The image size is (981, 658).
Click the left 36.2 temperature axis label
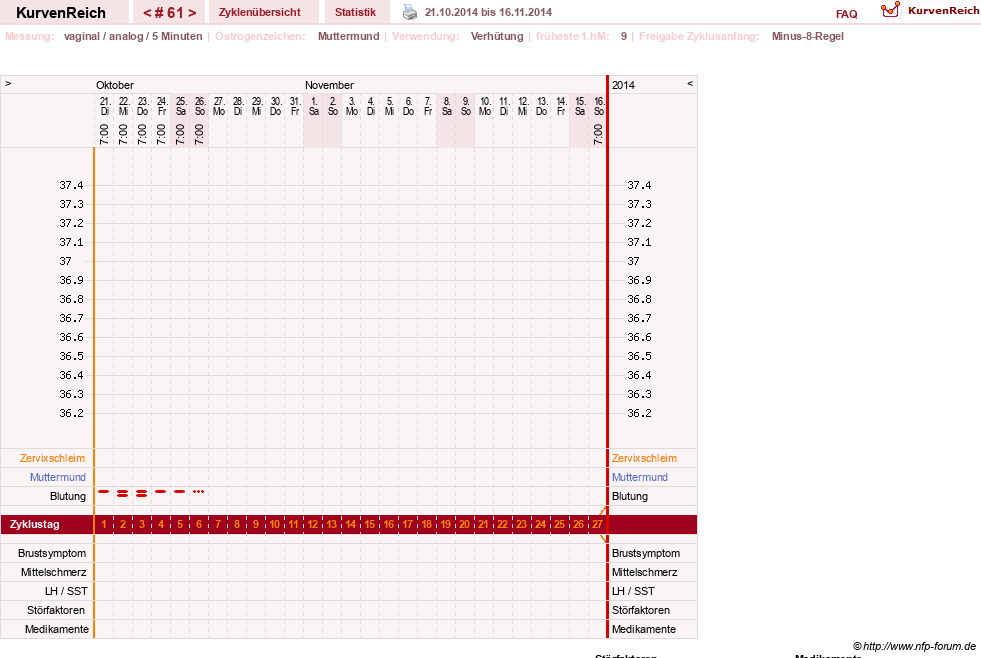pos(71,413)
